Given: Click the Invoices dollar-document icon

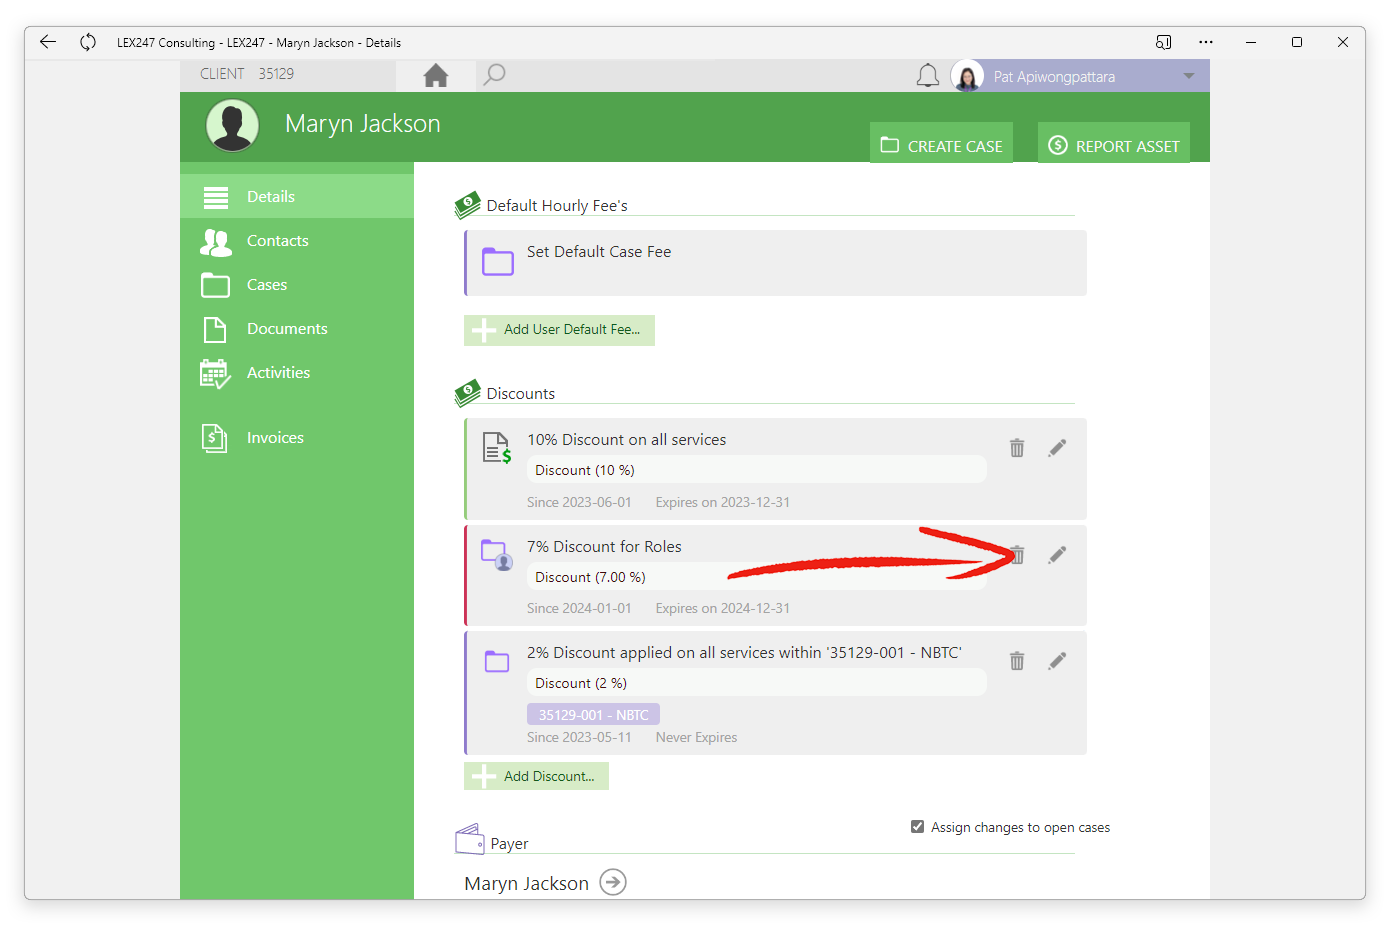Looking at the screenshot, I should (215, 438).
